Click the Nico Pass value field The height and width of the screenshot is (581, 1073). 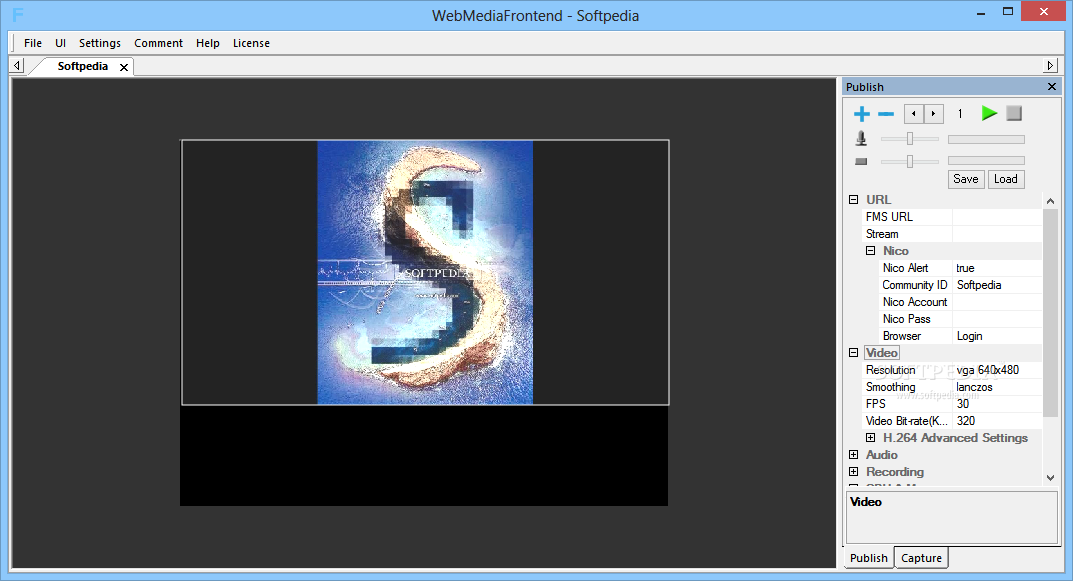coord(997,320)
